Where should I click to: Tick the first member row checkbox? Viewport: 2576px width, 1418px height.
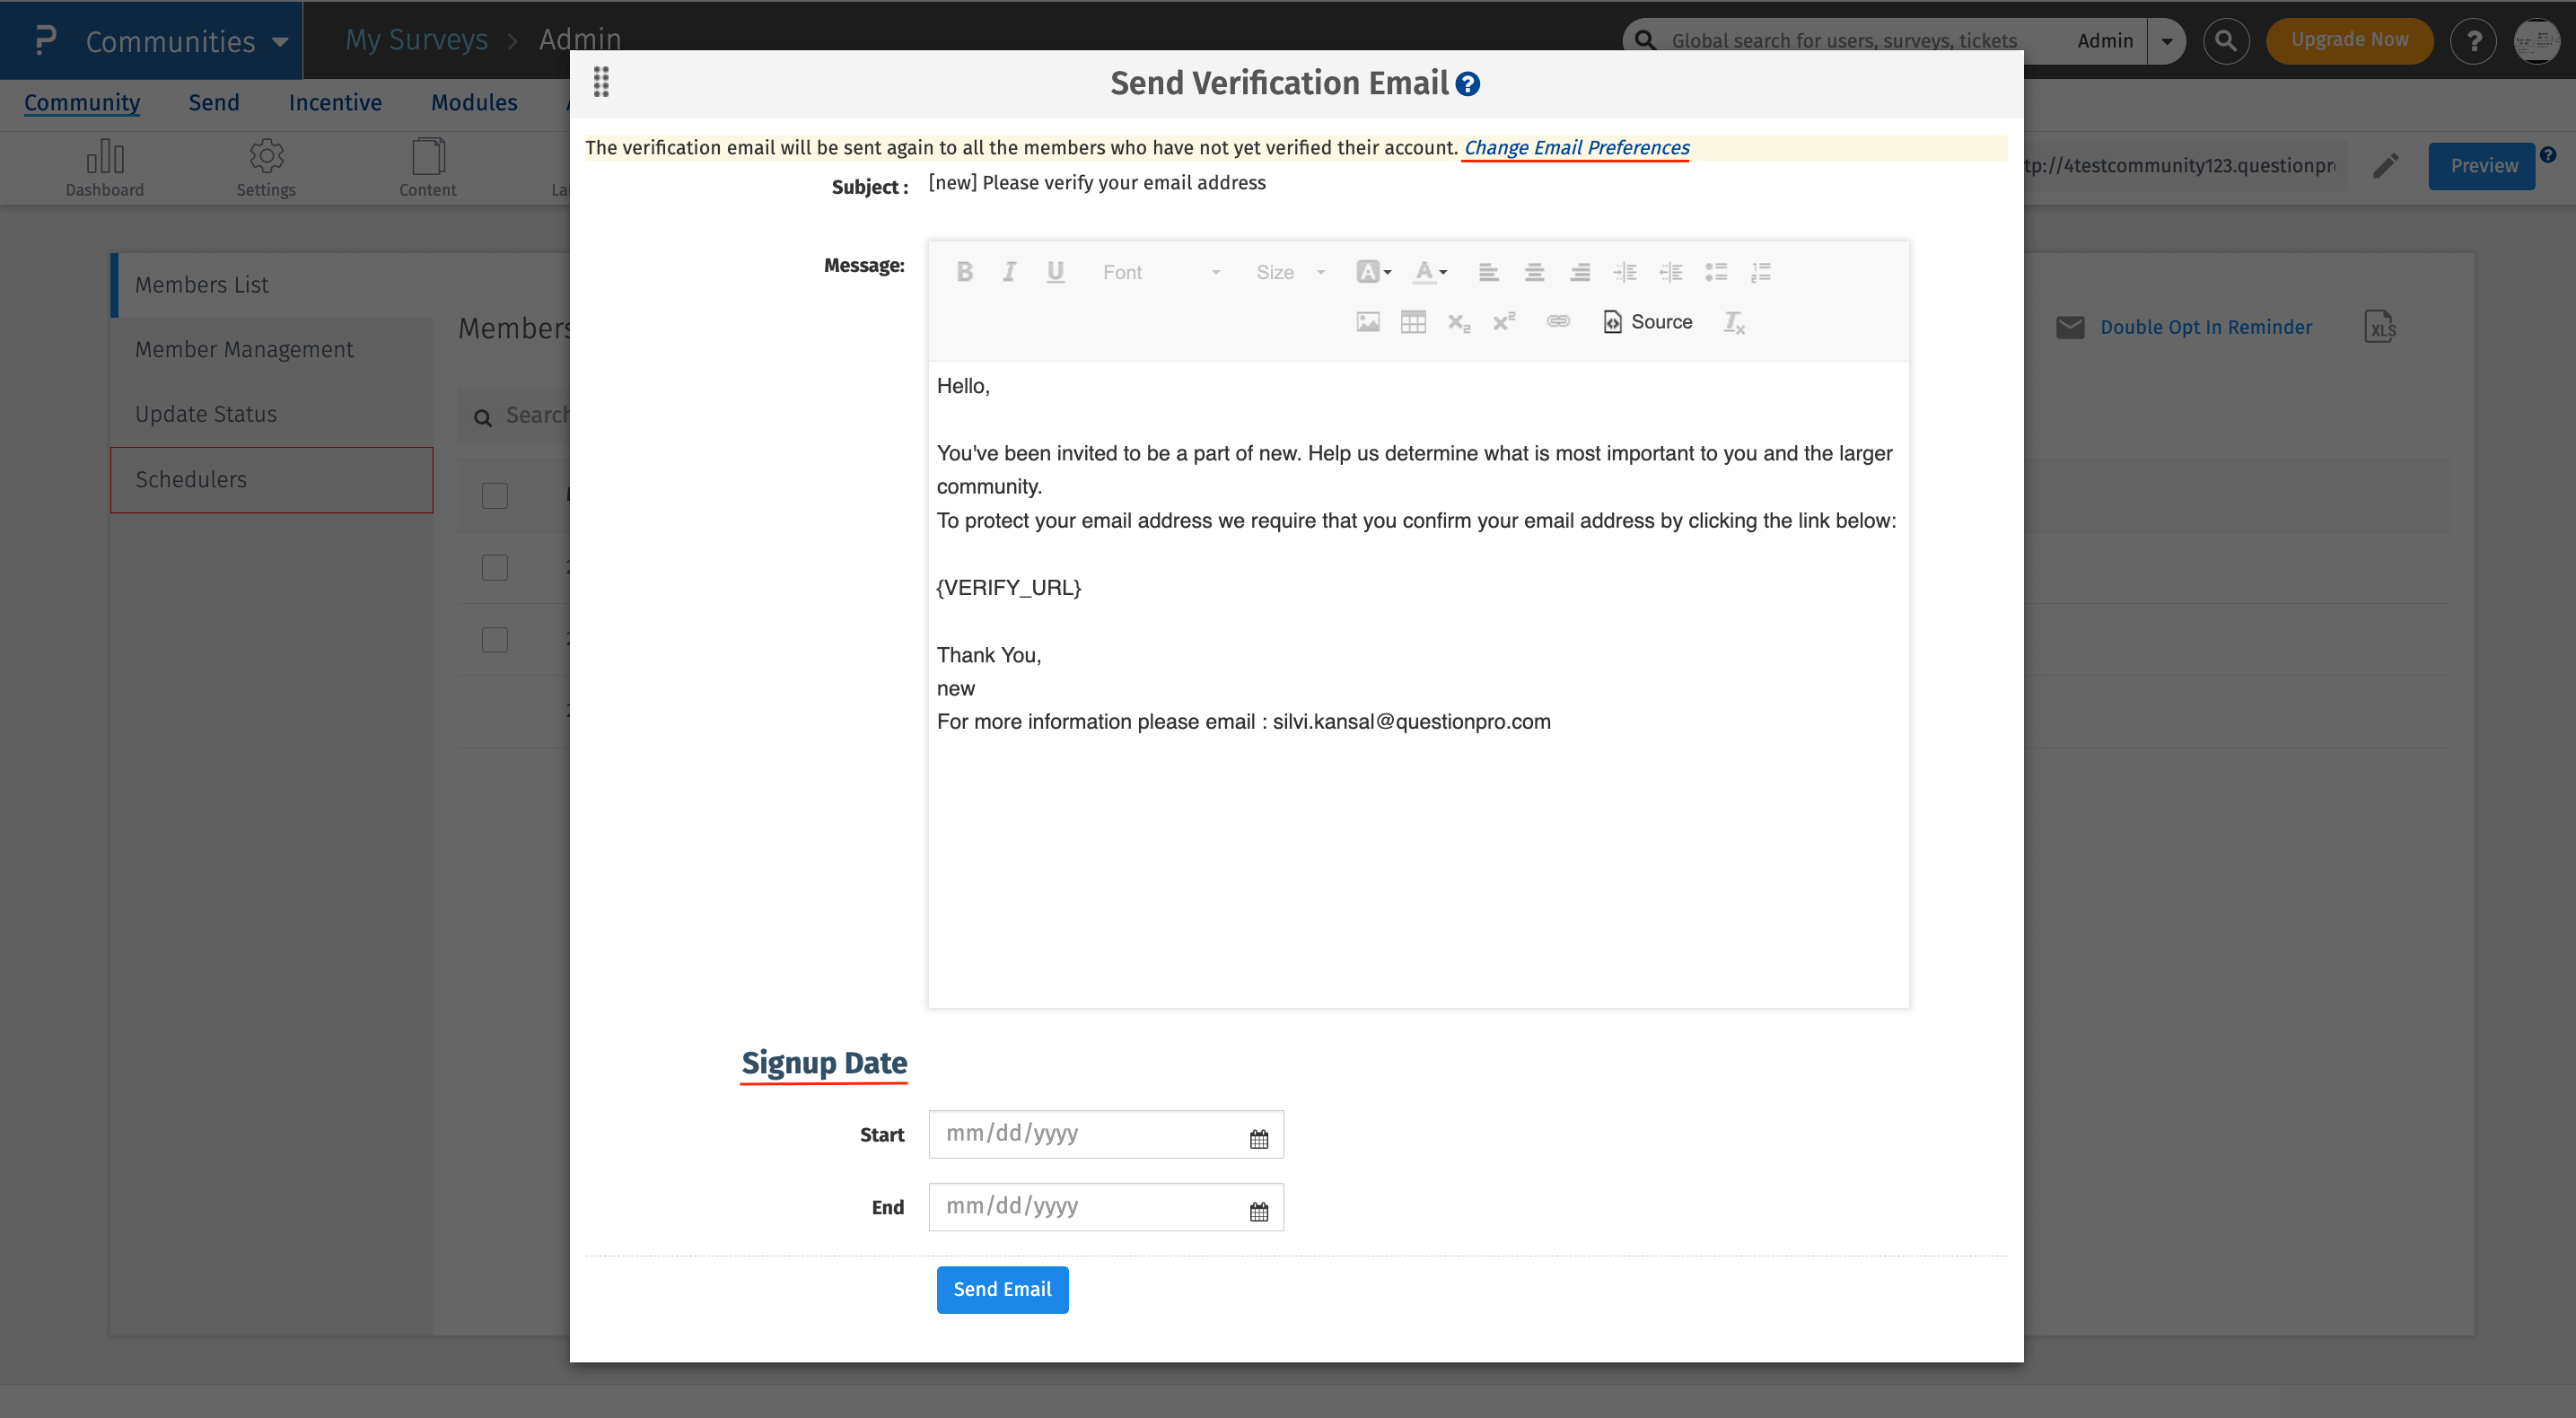(495, 496)
